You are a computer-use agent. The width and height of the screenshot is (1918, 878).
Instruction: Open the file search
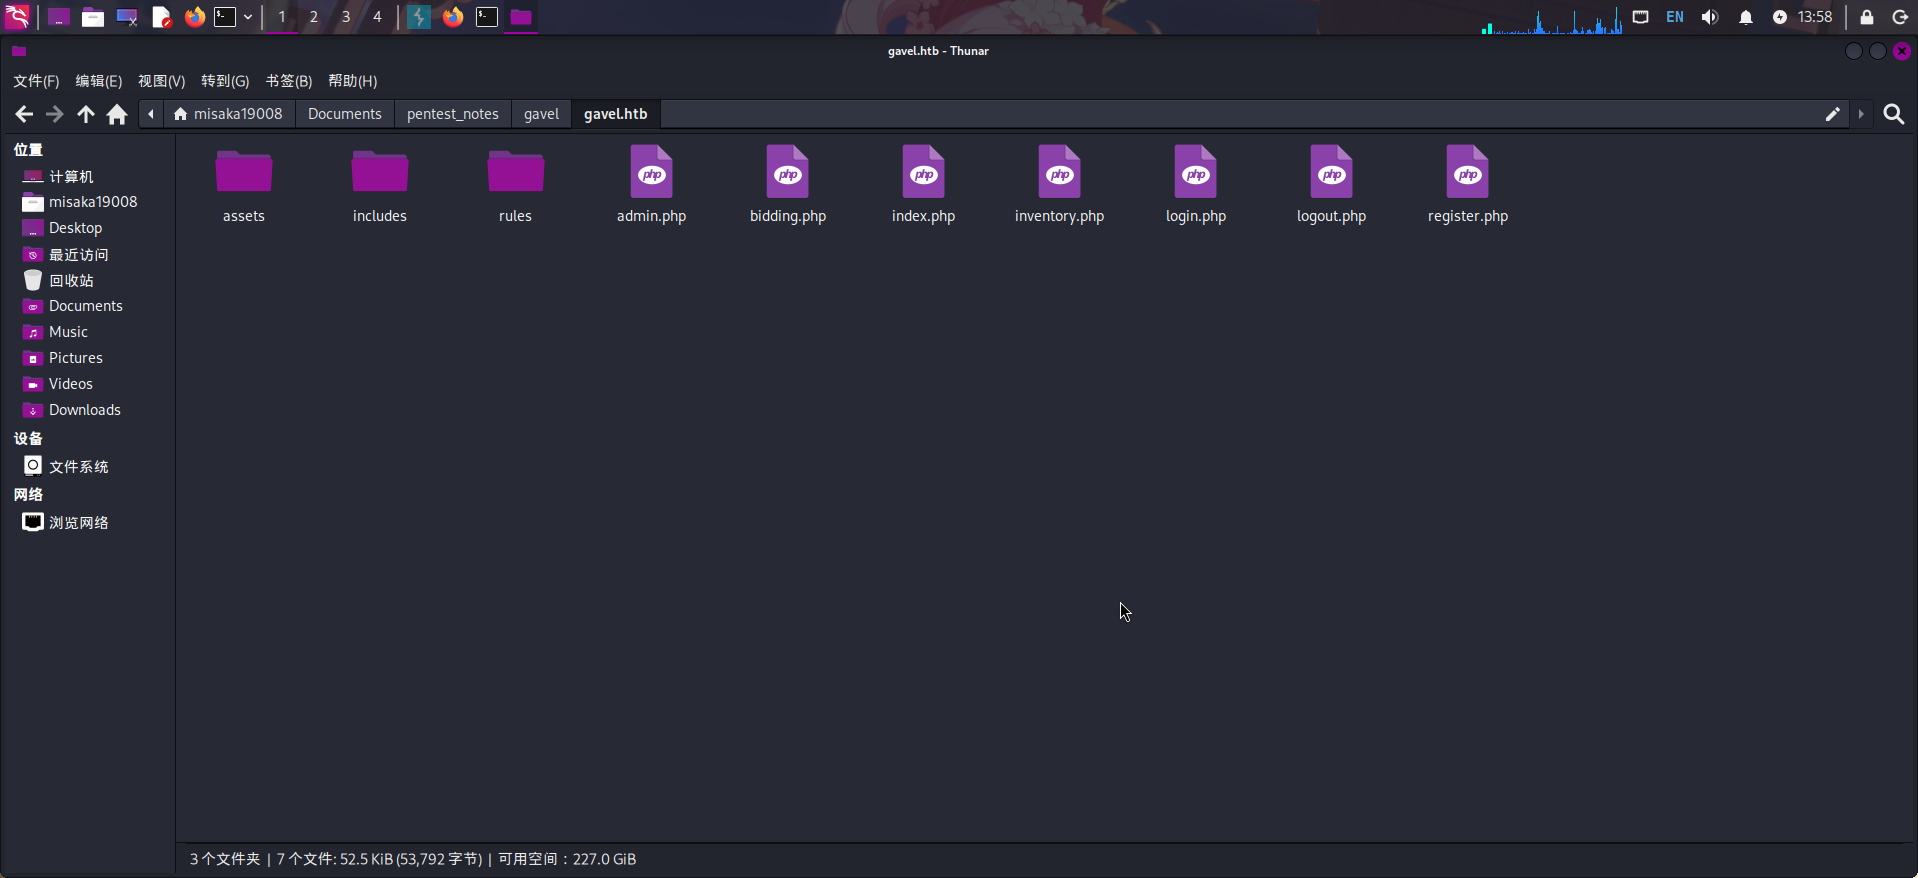click(x=1894, y=114)
